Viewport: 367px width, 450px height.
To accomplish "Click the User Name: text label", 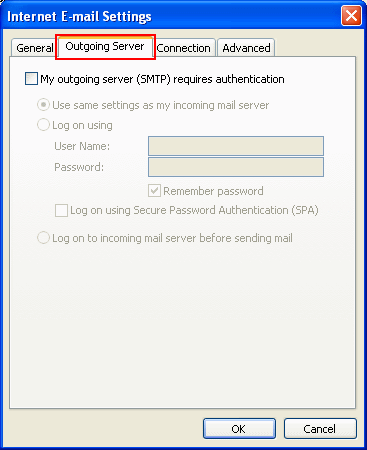I will click(x=82, y=146).
